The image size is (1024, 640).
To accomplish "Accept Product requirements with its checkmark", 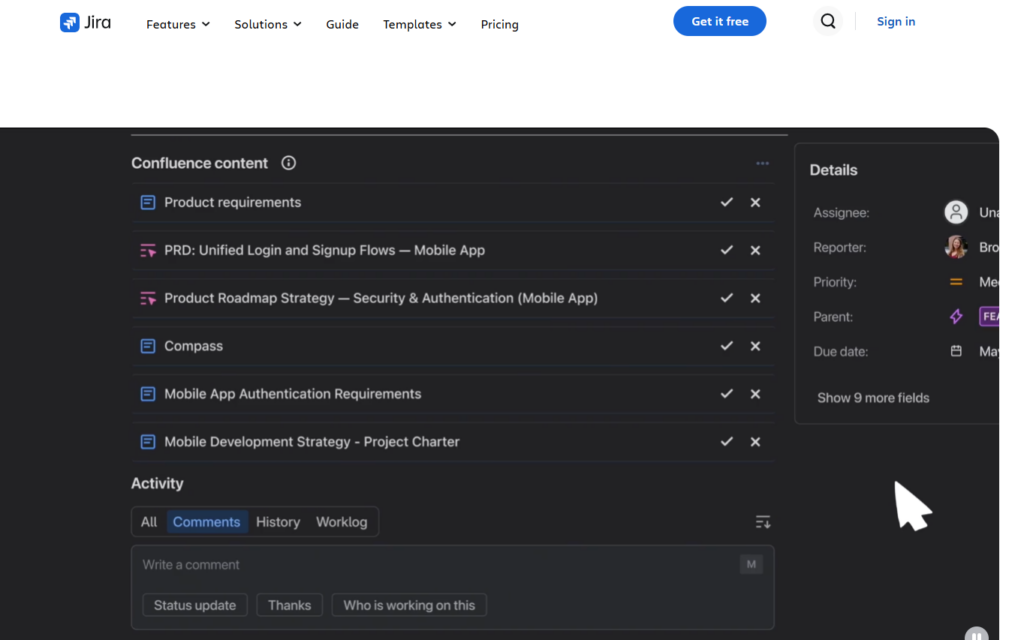I will 726,202.
